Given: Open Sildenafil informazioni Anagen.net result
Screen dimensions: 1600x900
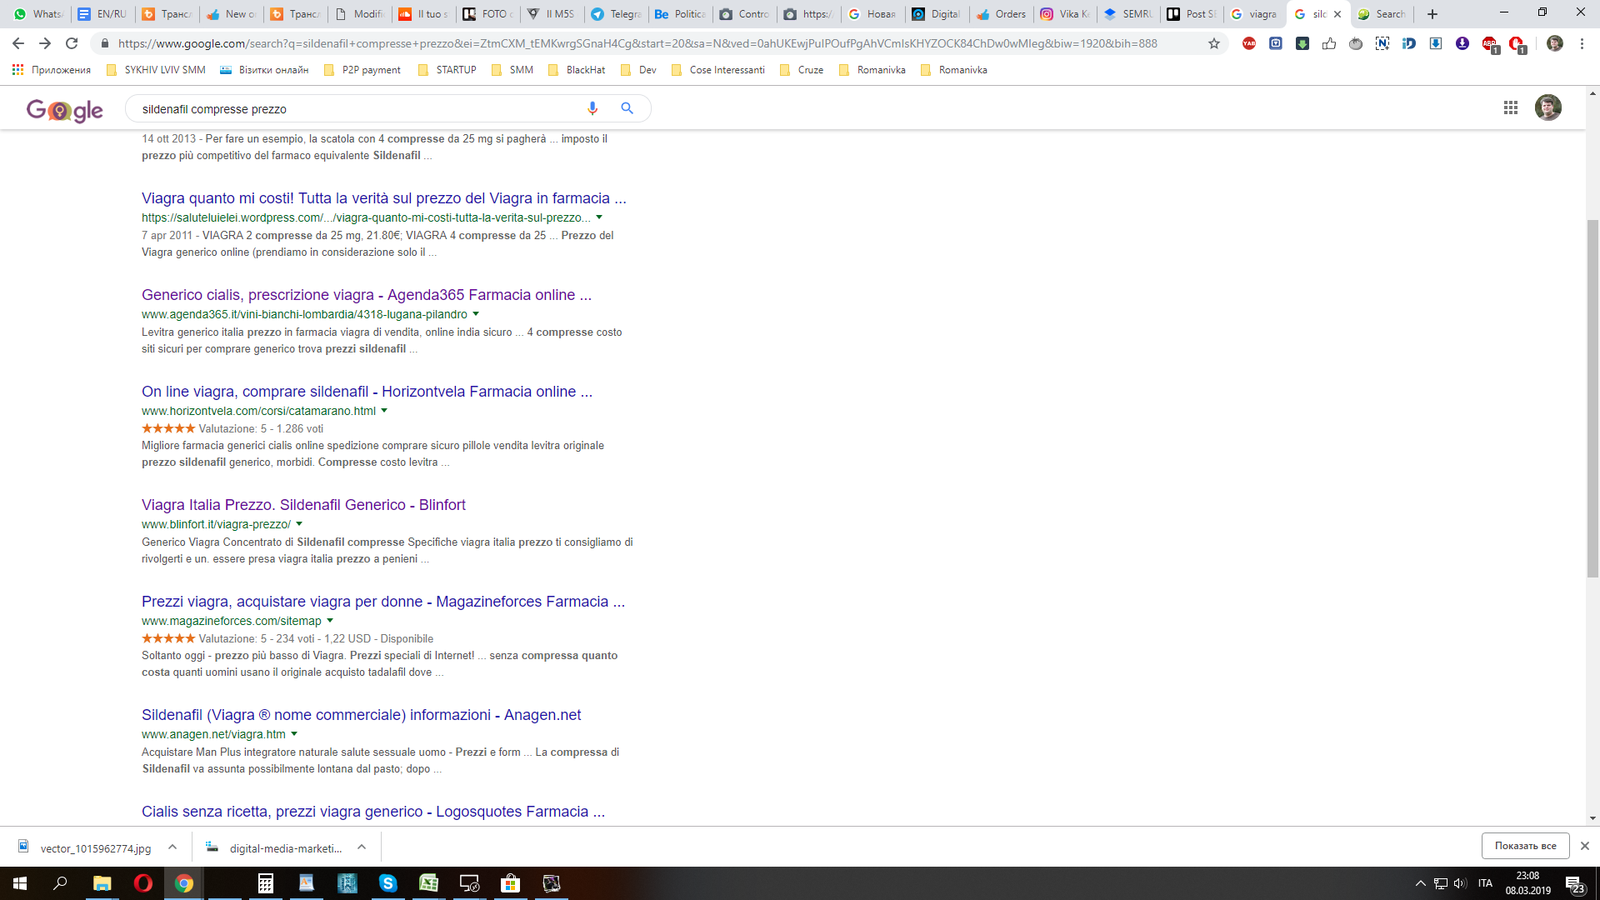Looking at the screenshot, I should pyautogui.click(x=361, y=715).
